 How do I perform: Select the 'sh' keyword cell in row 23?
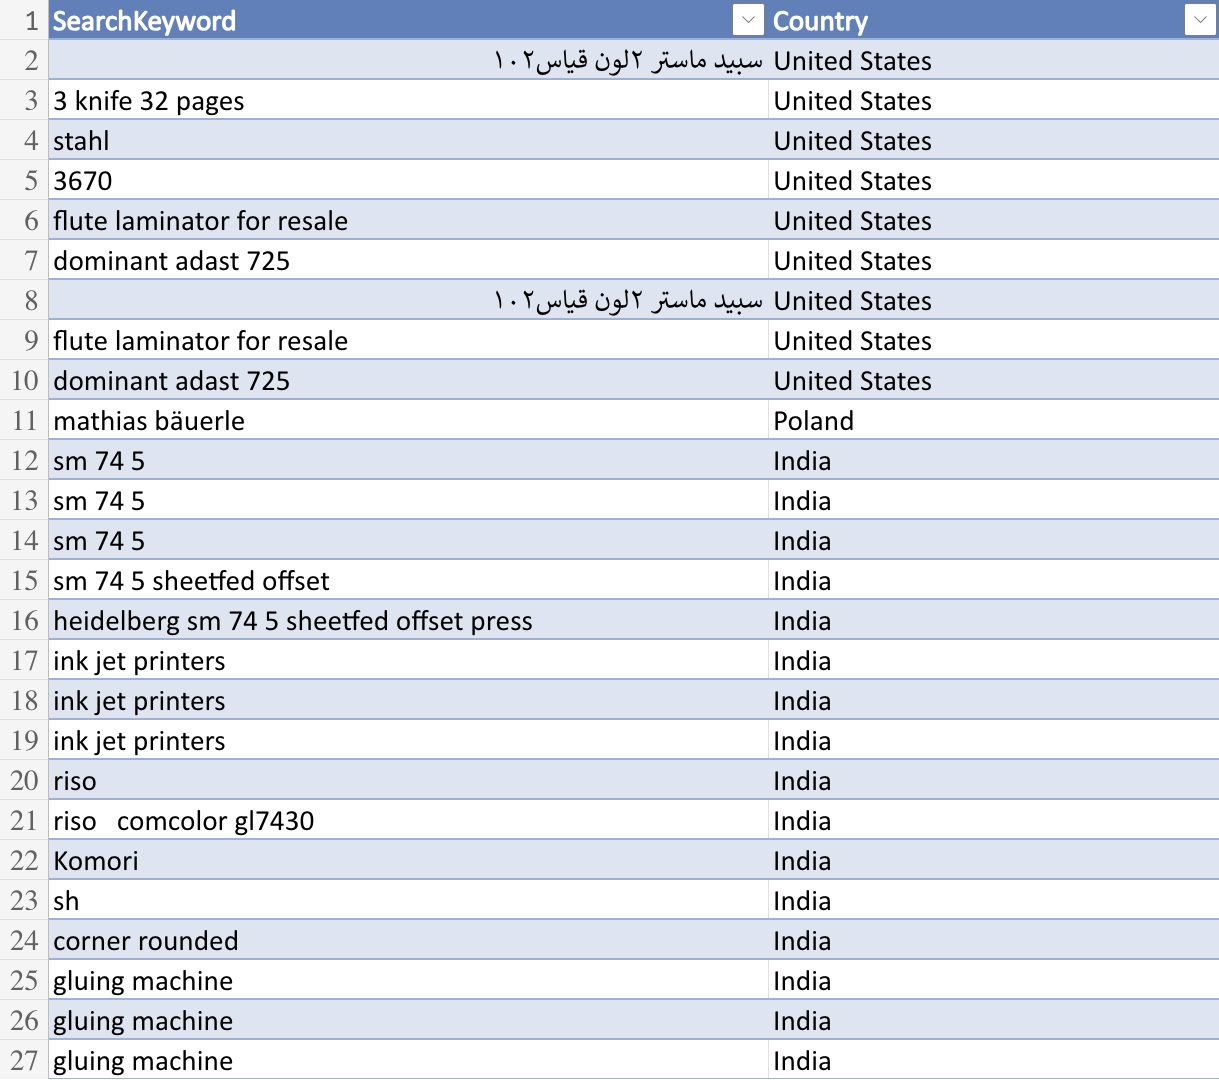pos(408,900)
